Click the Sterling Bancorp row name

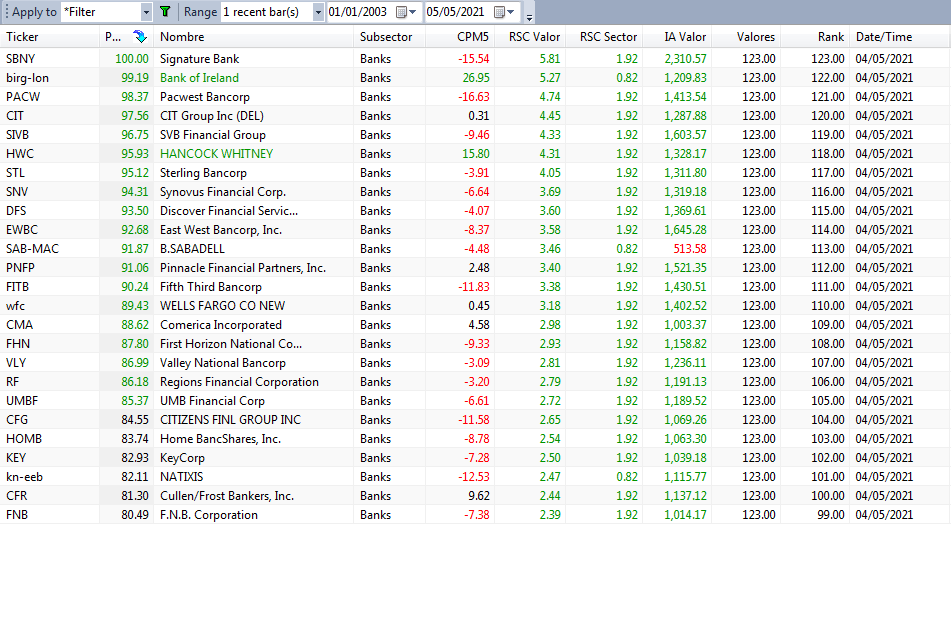(203, 173)
